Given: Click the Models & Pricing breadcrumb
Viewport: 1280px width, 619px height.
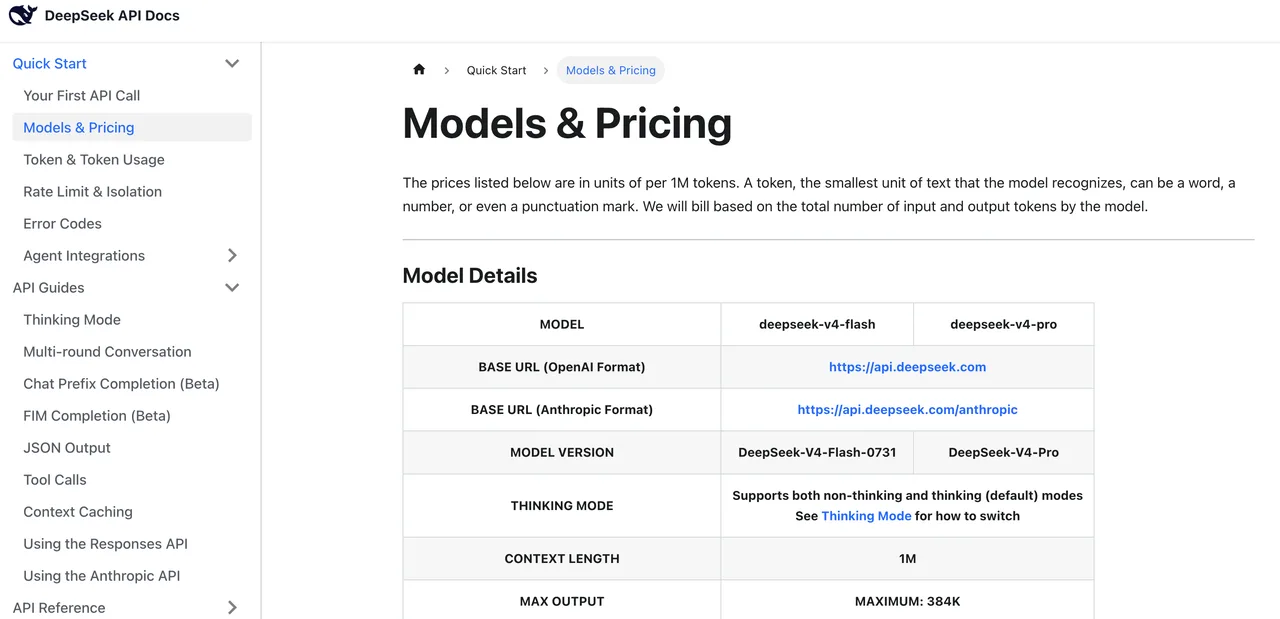Looking at the screenshot, I should [x=611, y=70].
